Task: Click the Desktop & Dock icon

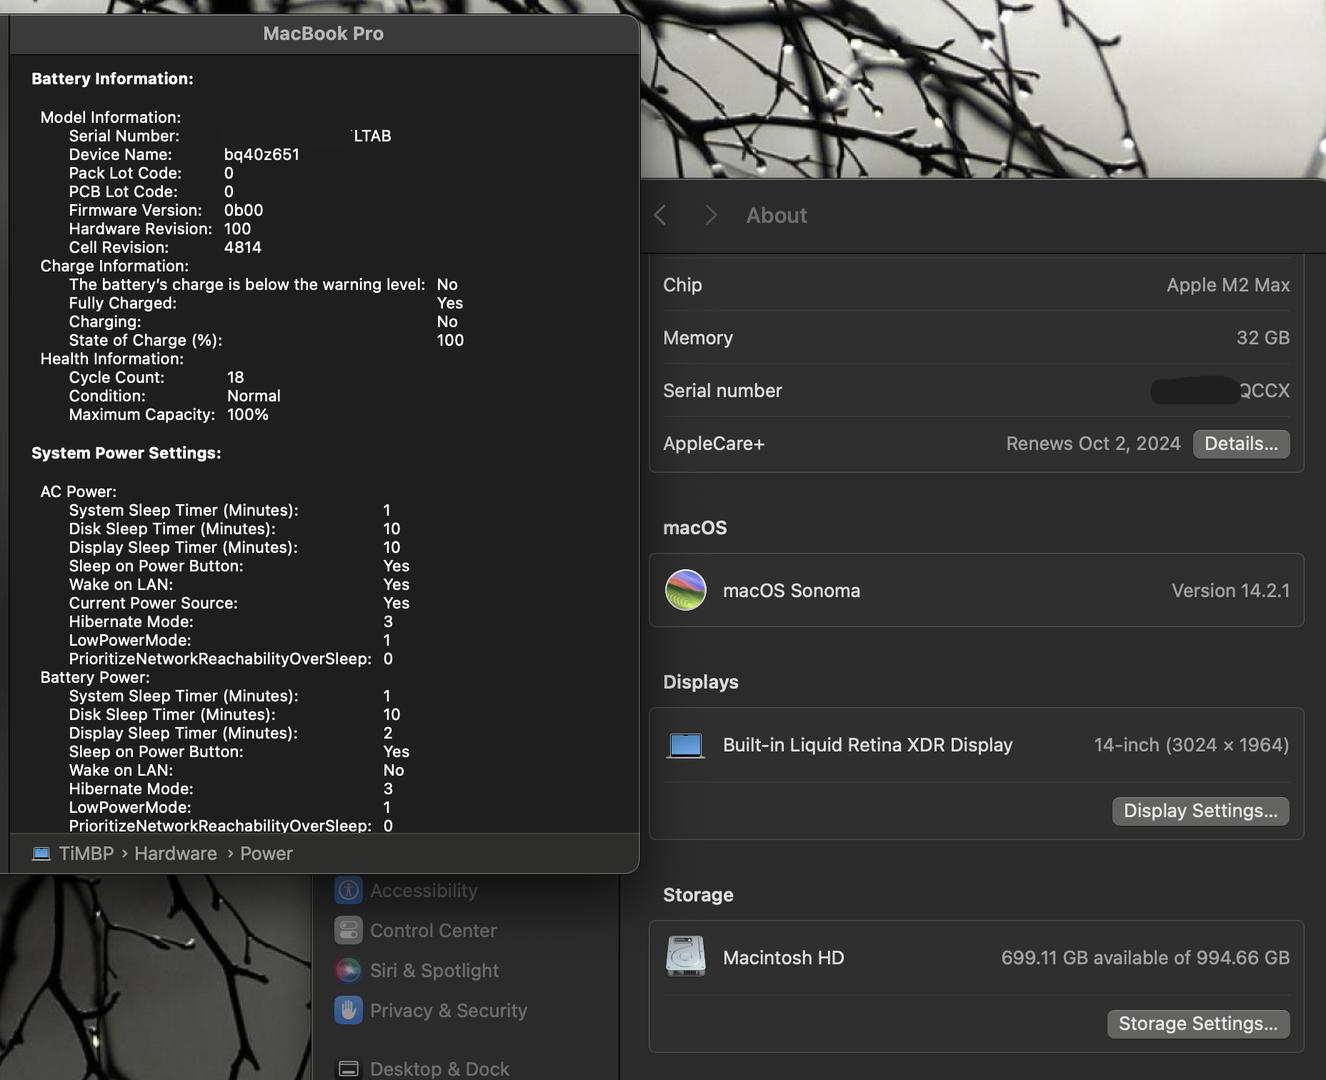Action: pyautogui.click(x=348, y=1068)
